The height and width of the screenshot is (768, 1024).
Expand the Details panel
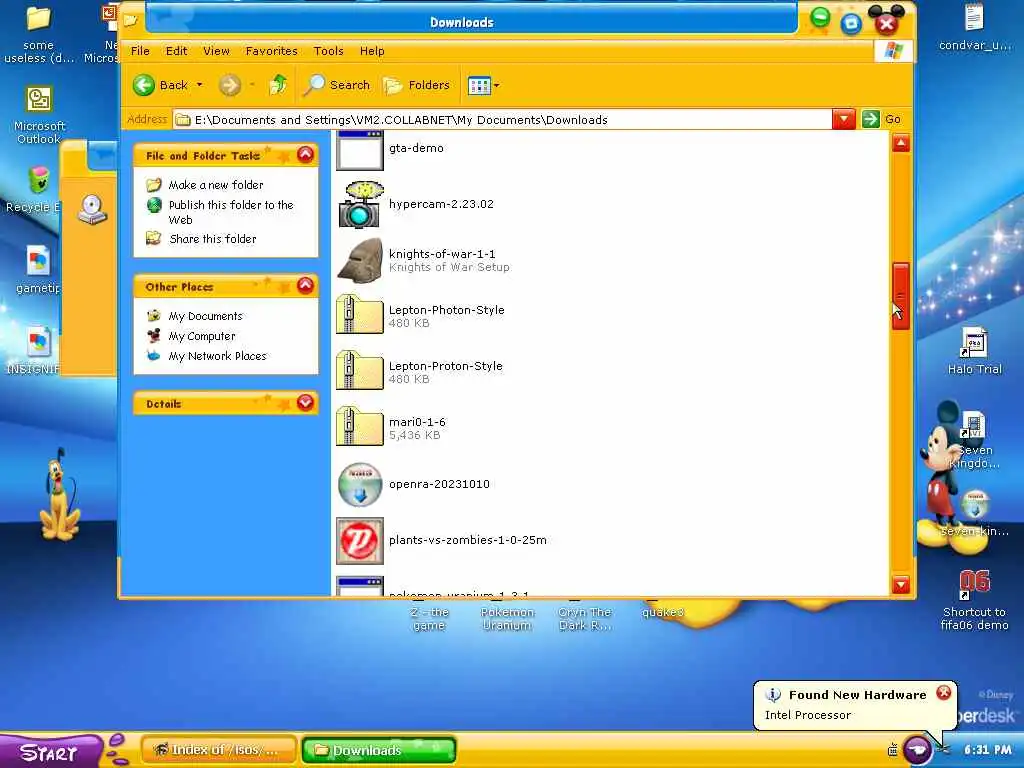point(305,402)
